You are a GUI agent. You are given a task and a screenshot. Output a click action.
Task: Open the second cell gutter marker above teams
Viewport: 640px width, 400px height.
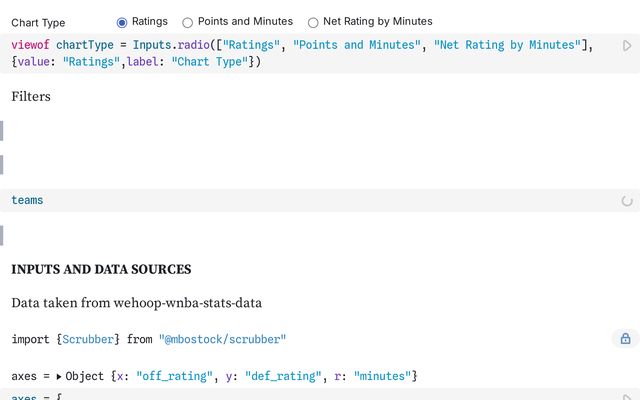(x=2, y=165)
